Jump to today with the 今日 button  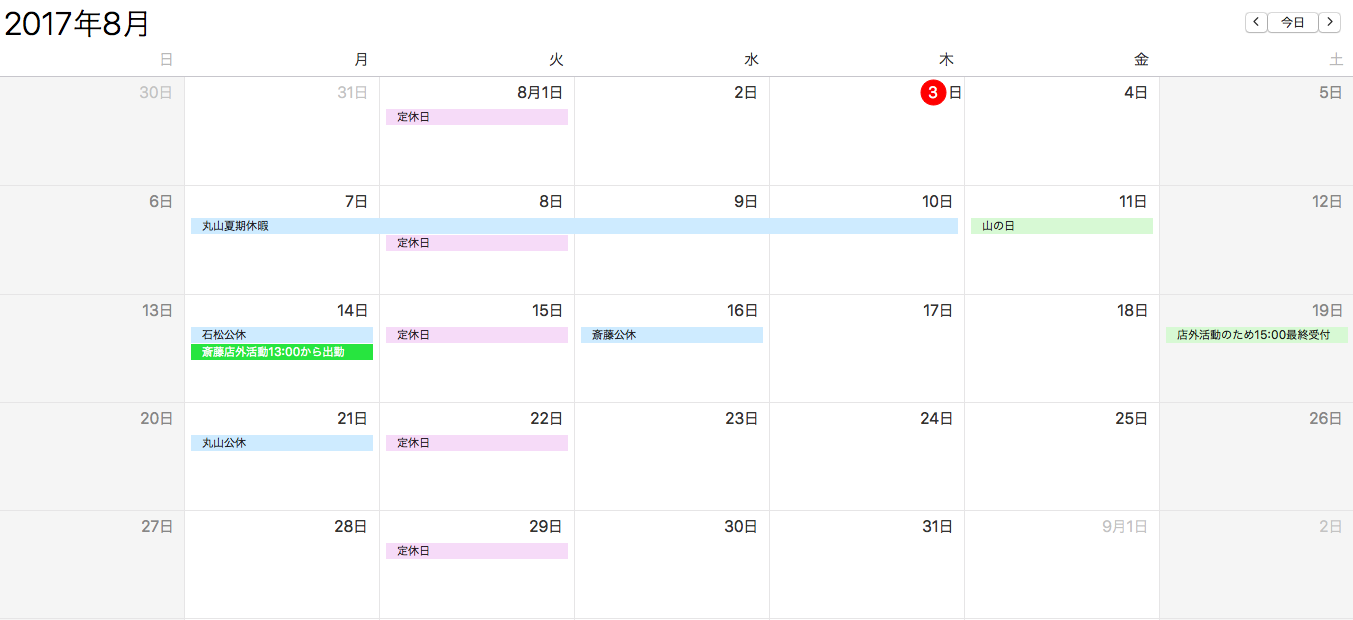point(1293,22)
